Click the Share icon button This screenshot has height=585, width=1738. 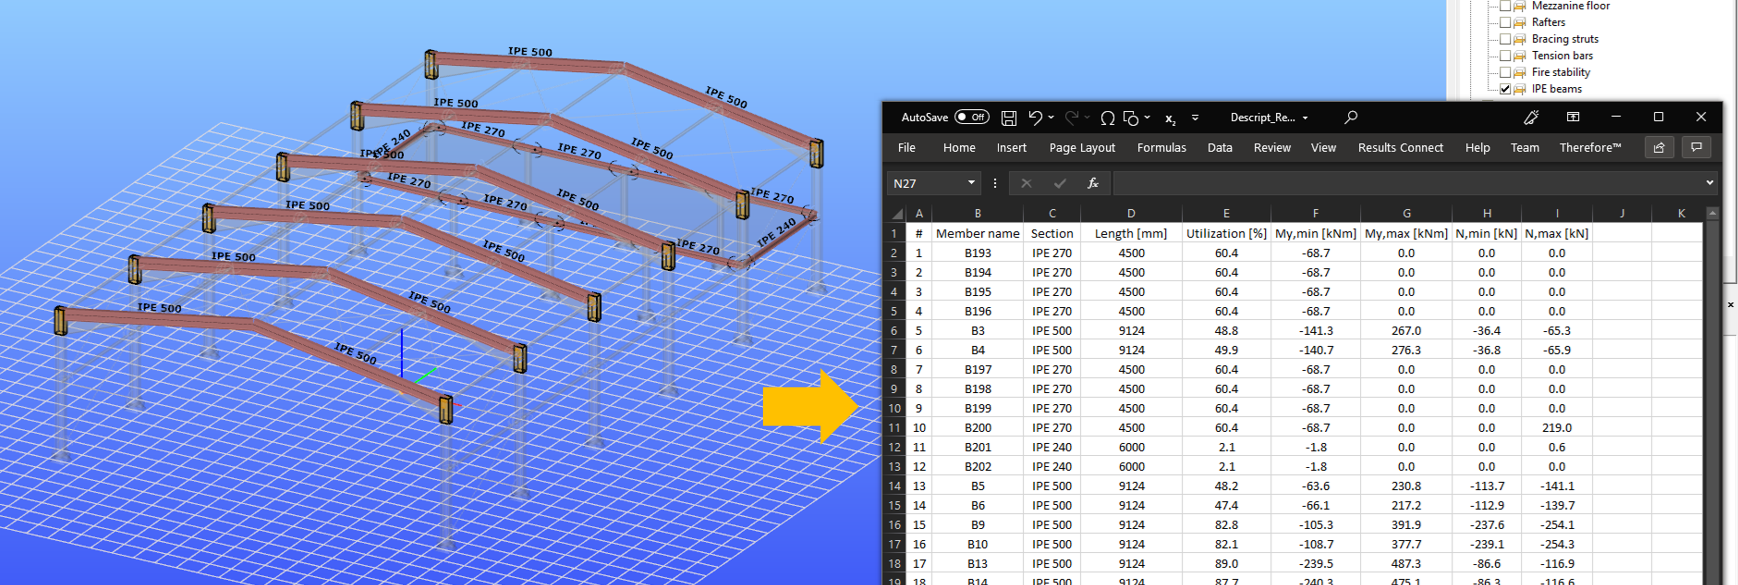coord(1659,147)
